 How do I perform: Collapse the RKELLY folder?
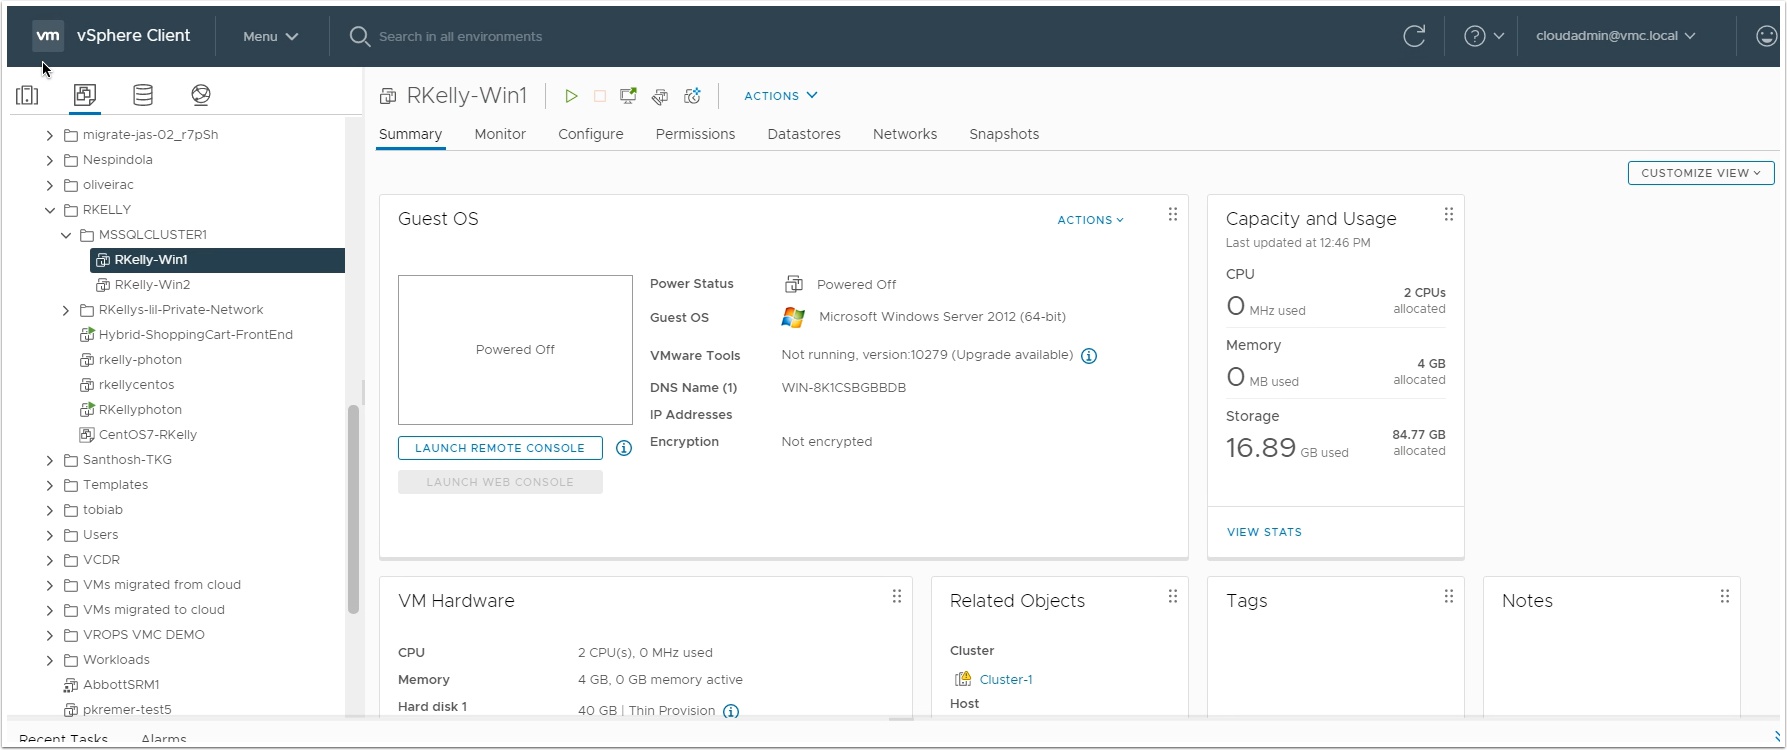pyautogui.click(x=50, y=210)
